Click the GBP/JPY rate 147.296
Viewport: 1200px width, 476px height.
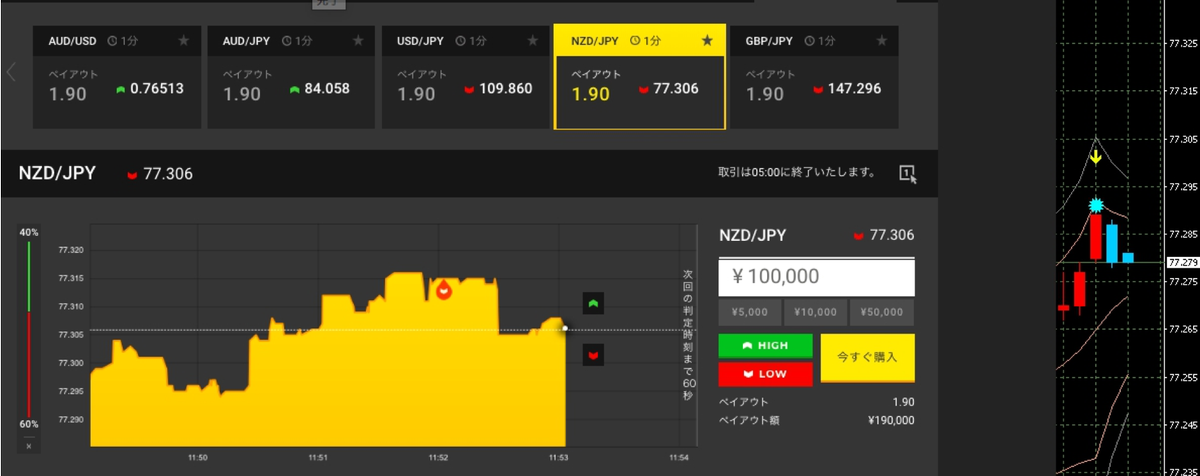[854, 90]
